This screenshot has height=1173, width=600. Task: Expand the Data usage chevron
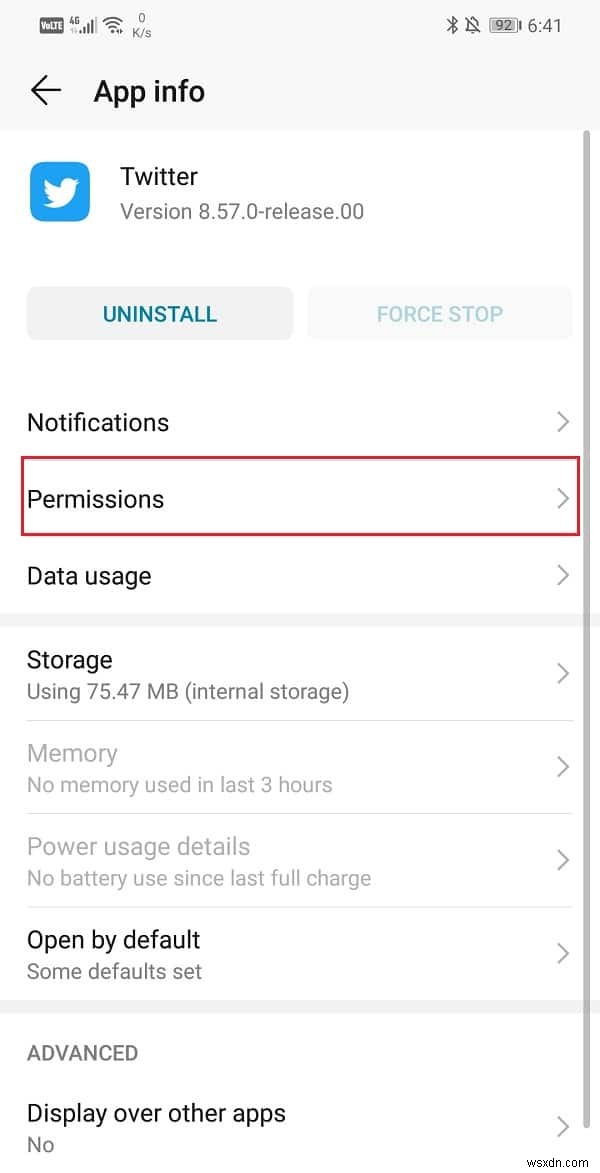(x=563, y=576)
